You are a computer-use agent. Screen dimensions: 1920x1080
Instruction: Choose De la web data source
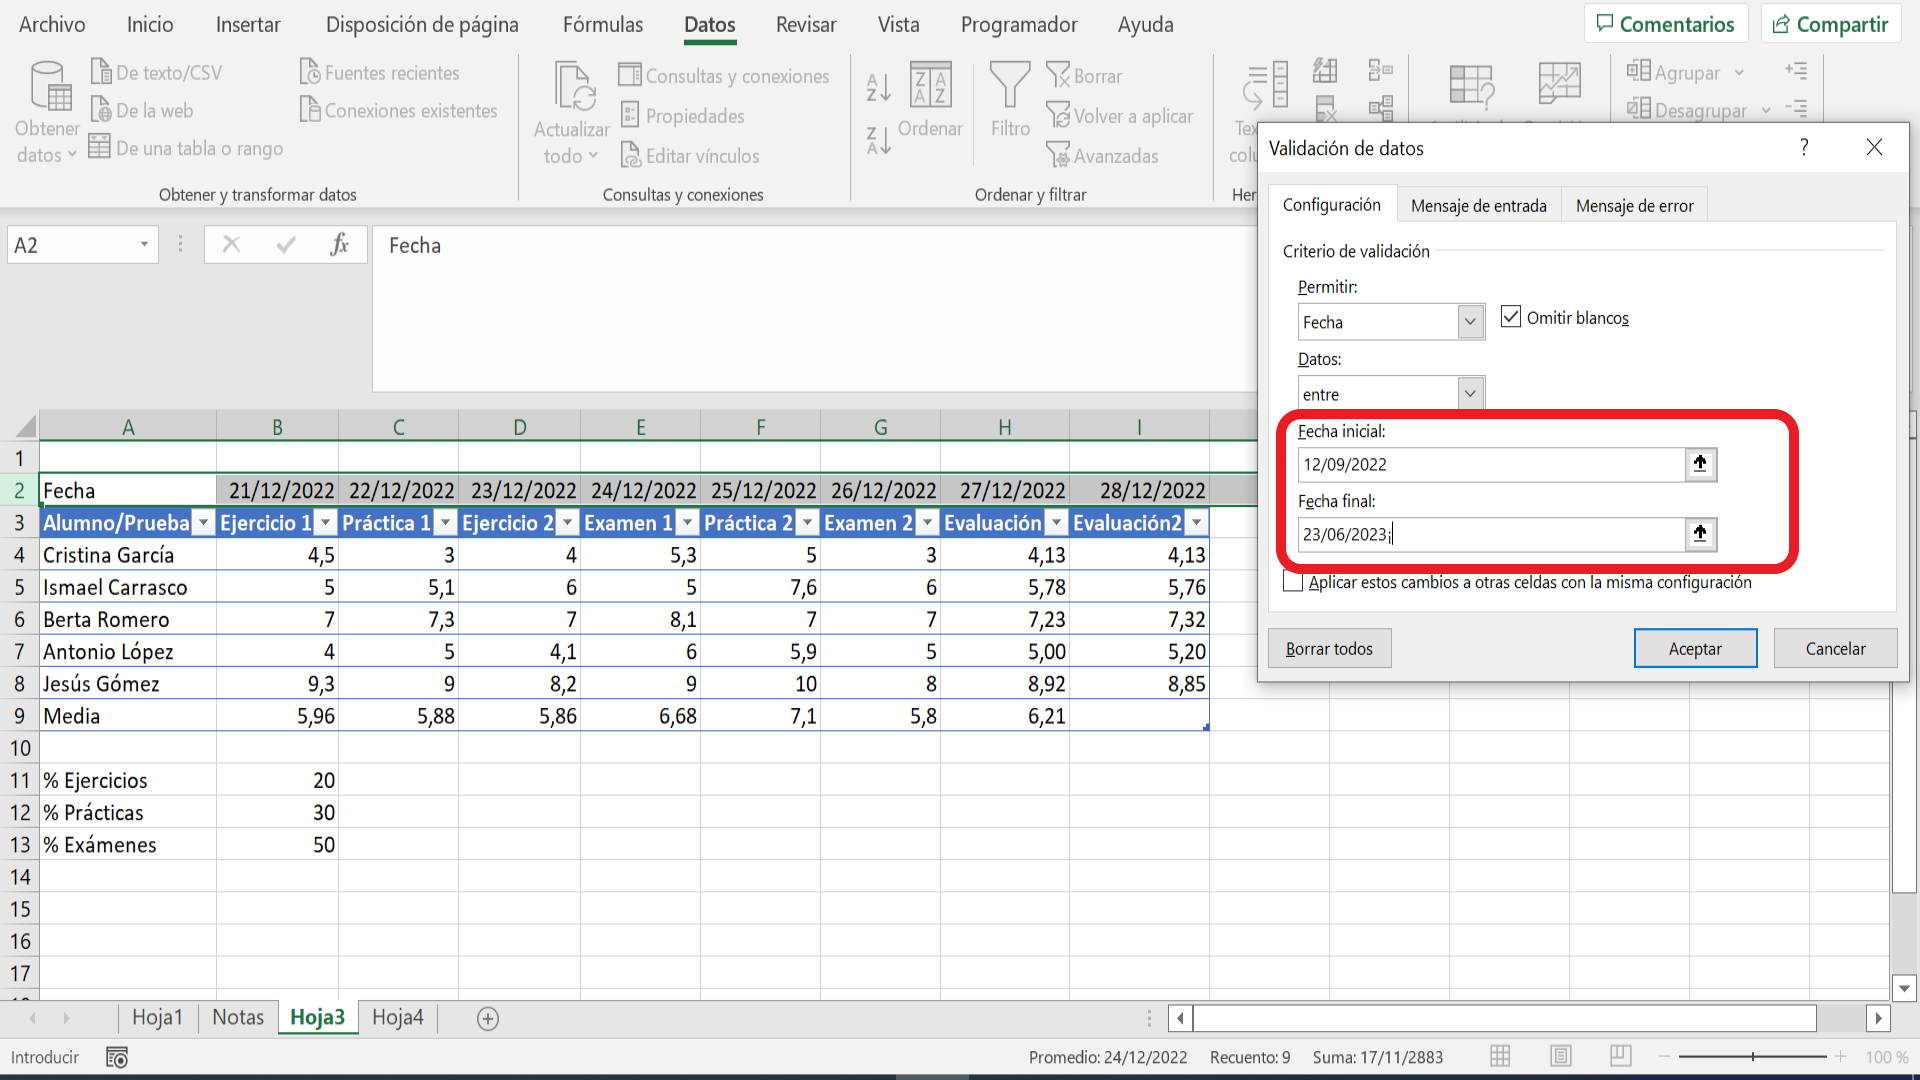(x=142, y=110)
